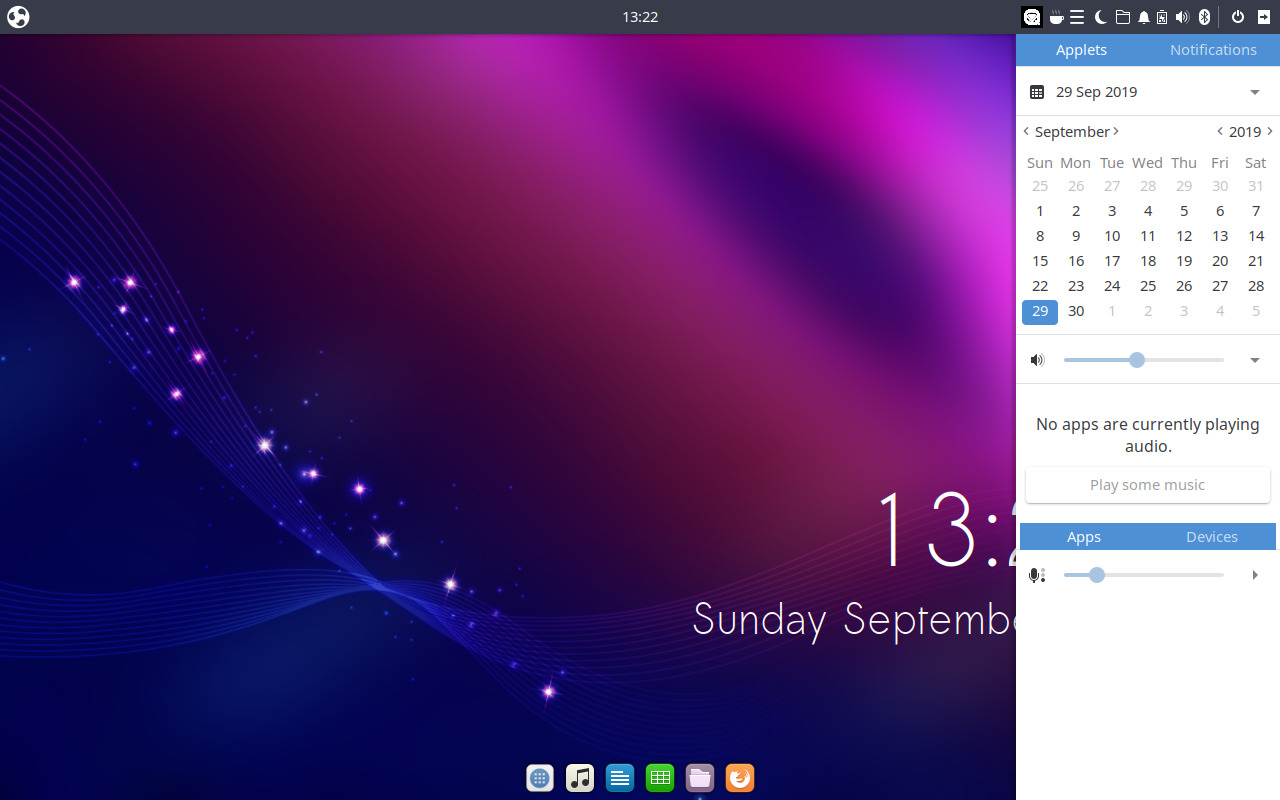The width and height of the screenshot is (1280, 800).
Task: Adjust the volume slider
Action: pos(1136,359)
